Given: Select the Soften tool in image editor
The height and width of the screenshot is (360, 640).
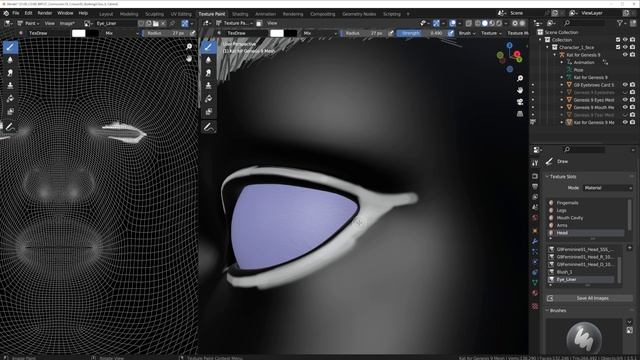Looking at the screenshot, I should [10, 60].
